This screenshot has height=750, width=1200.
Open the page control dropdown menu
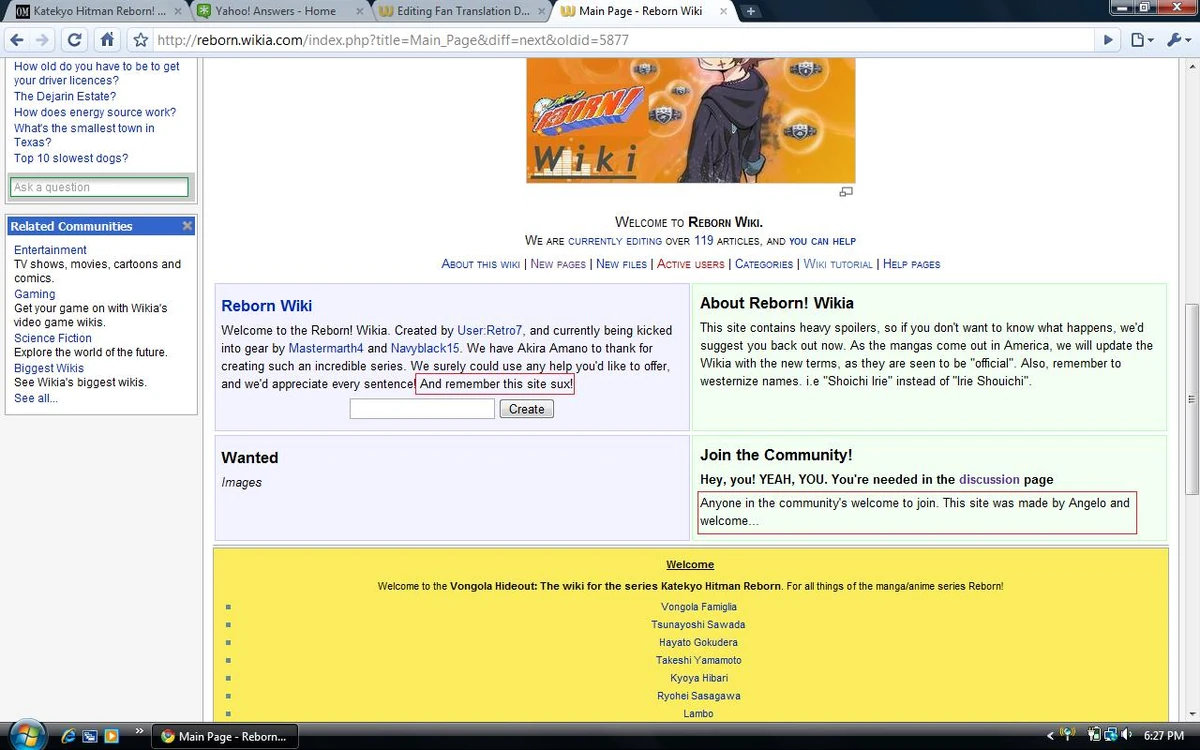click(1141, 41)
